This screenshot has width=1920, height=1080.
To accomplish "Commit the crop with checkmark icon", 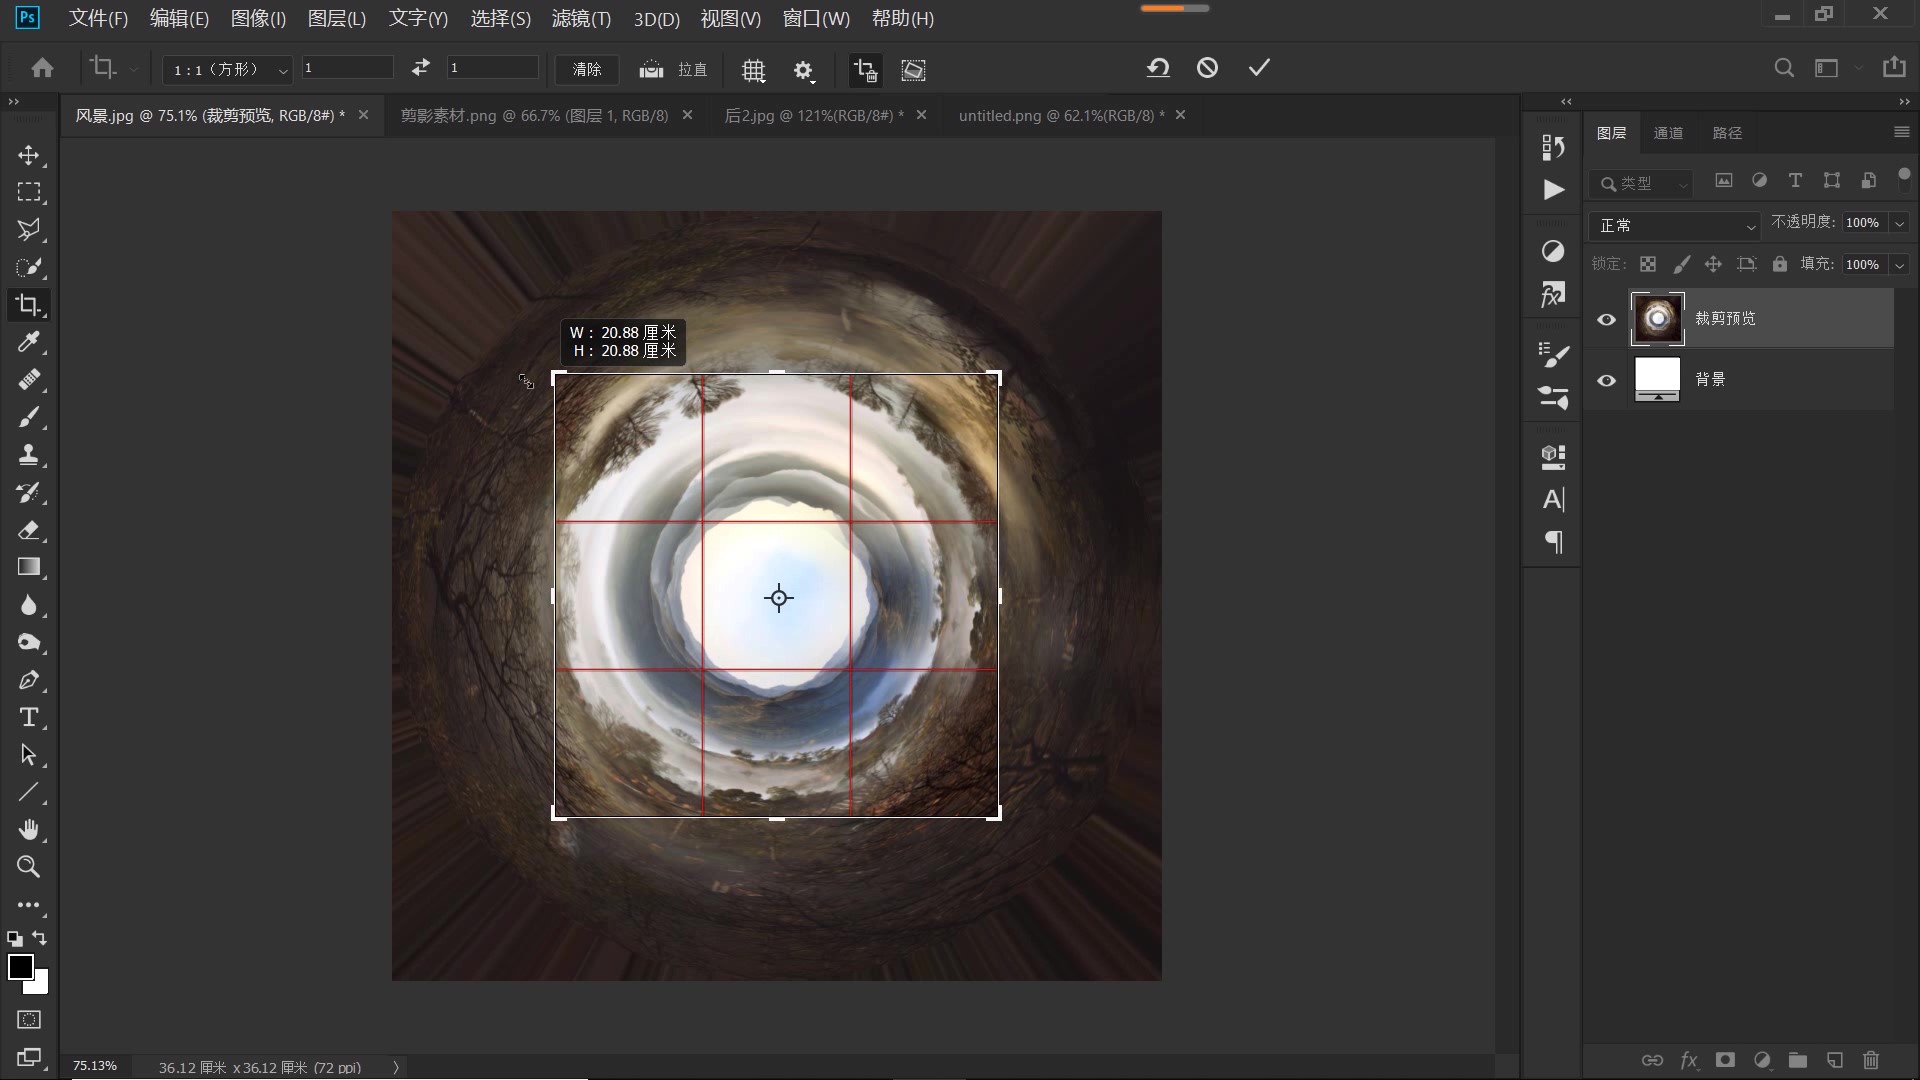I will pos(1259,68).
